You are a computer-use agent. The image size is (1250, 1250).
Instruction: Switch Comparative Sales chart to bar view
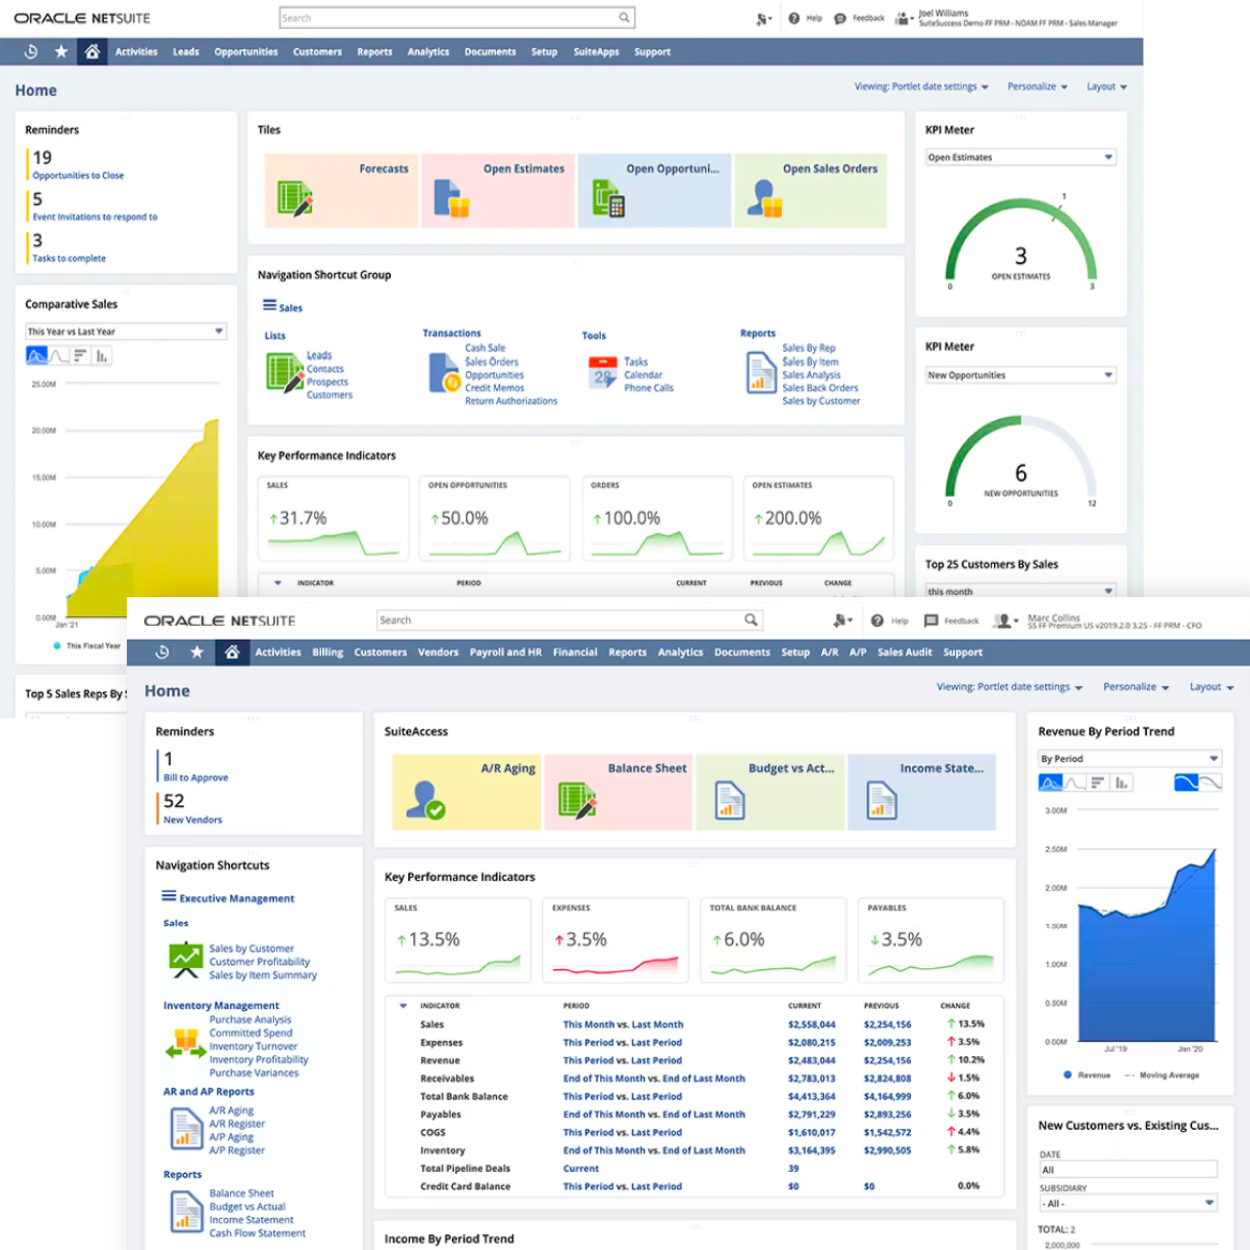pyautogui.click(x=102, y=356)
